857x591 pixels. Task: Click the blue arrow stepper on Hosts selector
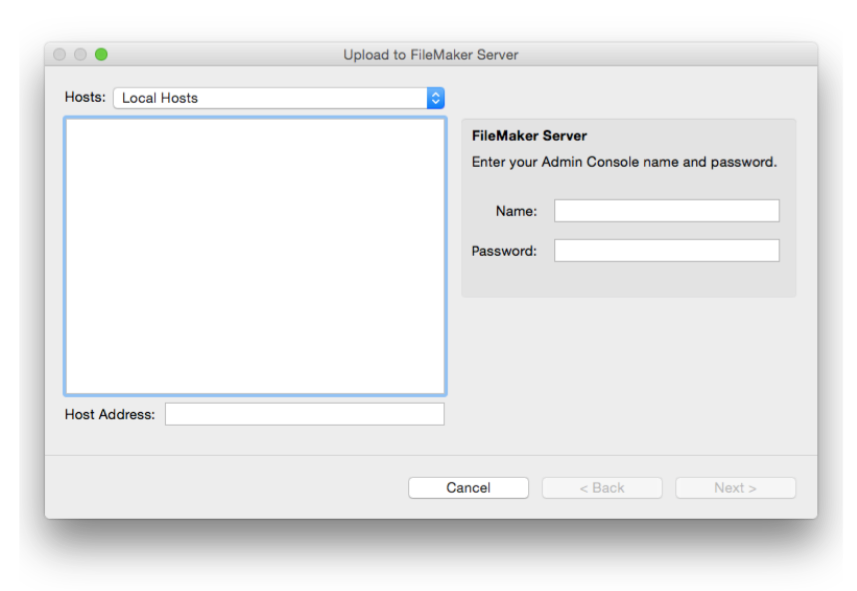tap(435, 98)
